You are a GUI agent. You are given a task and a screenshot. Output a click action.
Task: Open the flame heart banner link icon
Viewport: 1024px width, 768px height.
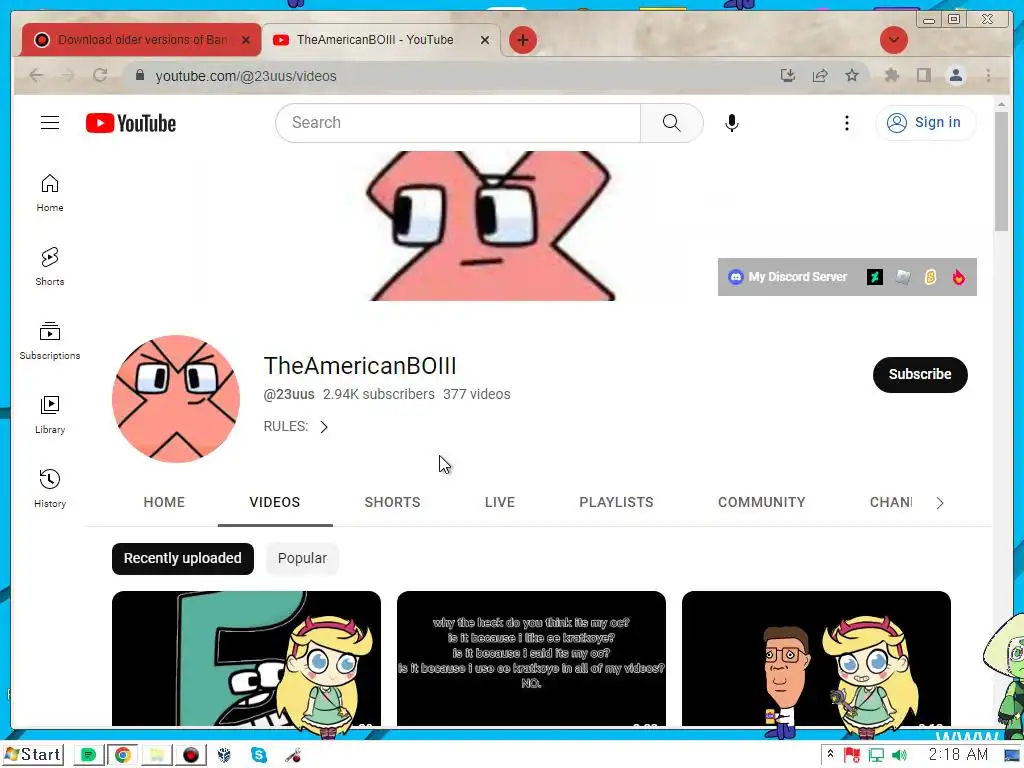958,277
